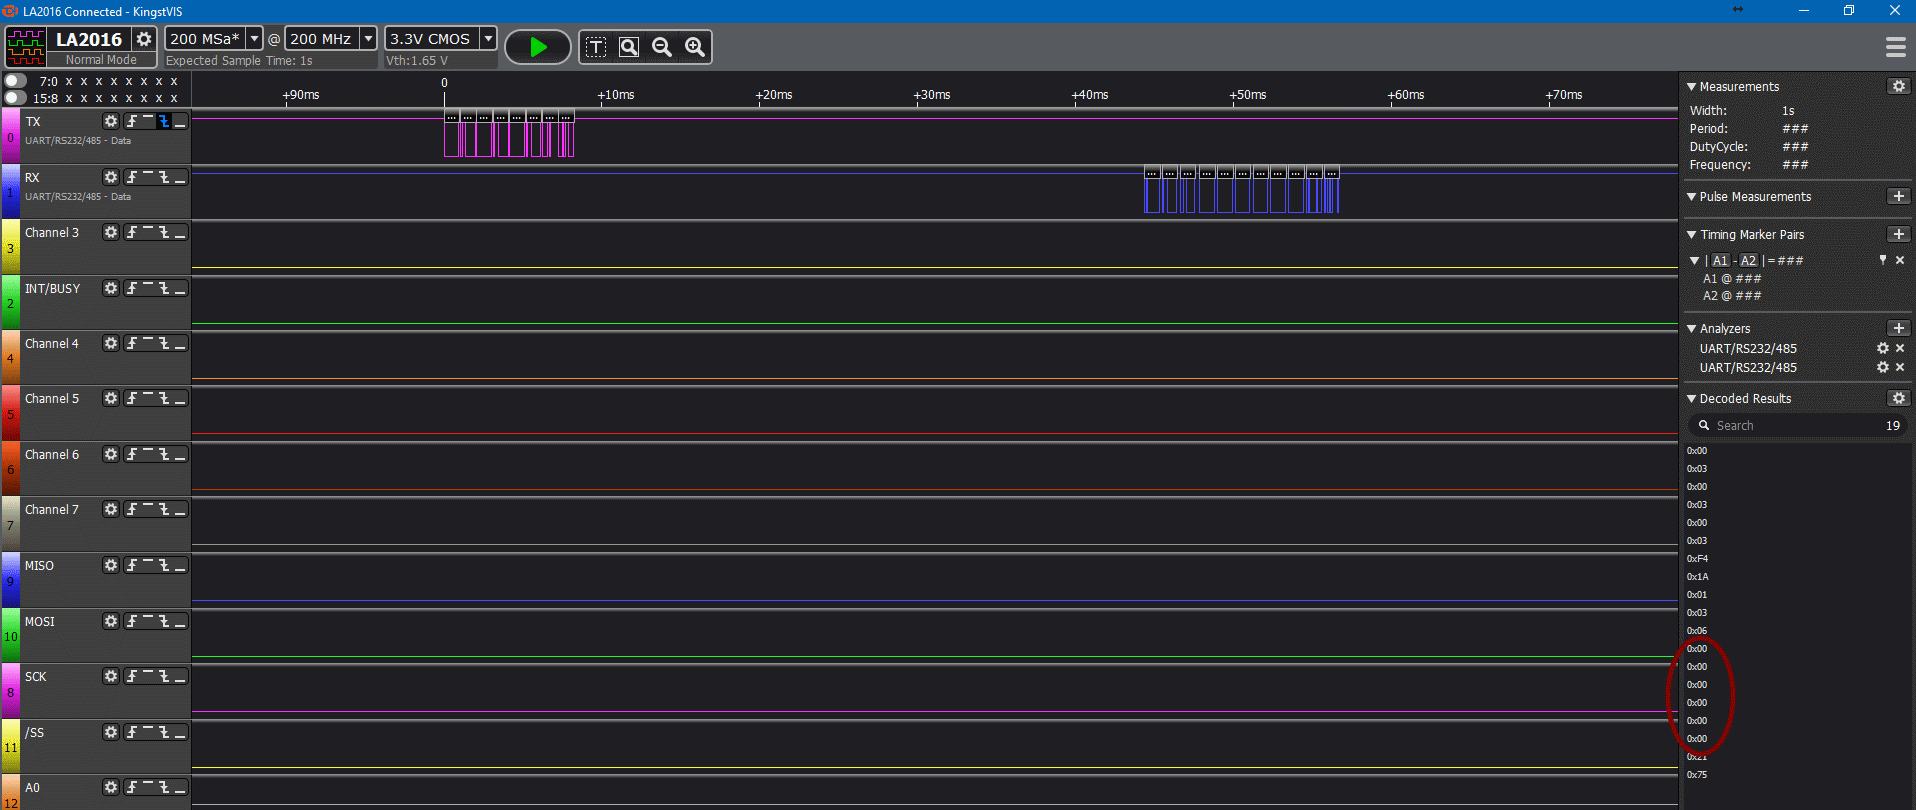Open SCK channel settings gear
The width and height of the screenshot is (1916, 810).
(111, 676)
